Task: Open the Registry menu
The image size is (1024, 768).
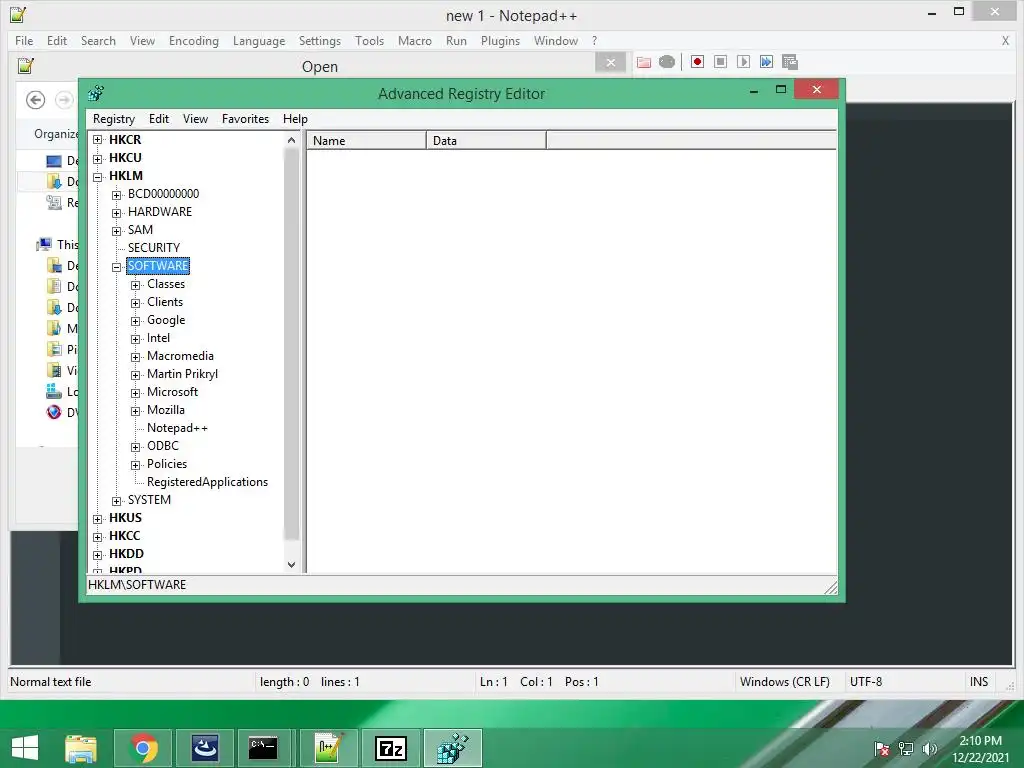Action: 114,119
